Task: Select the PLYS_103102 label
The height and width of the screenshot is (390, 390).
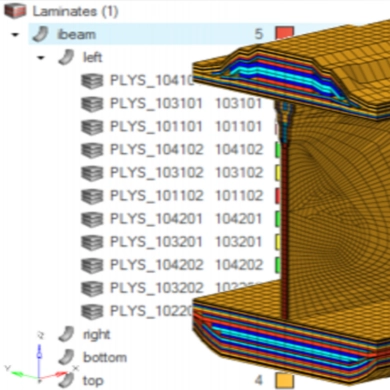Action: point(157,173)
